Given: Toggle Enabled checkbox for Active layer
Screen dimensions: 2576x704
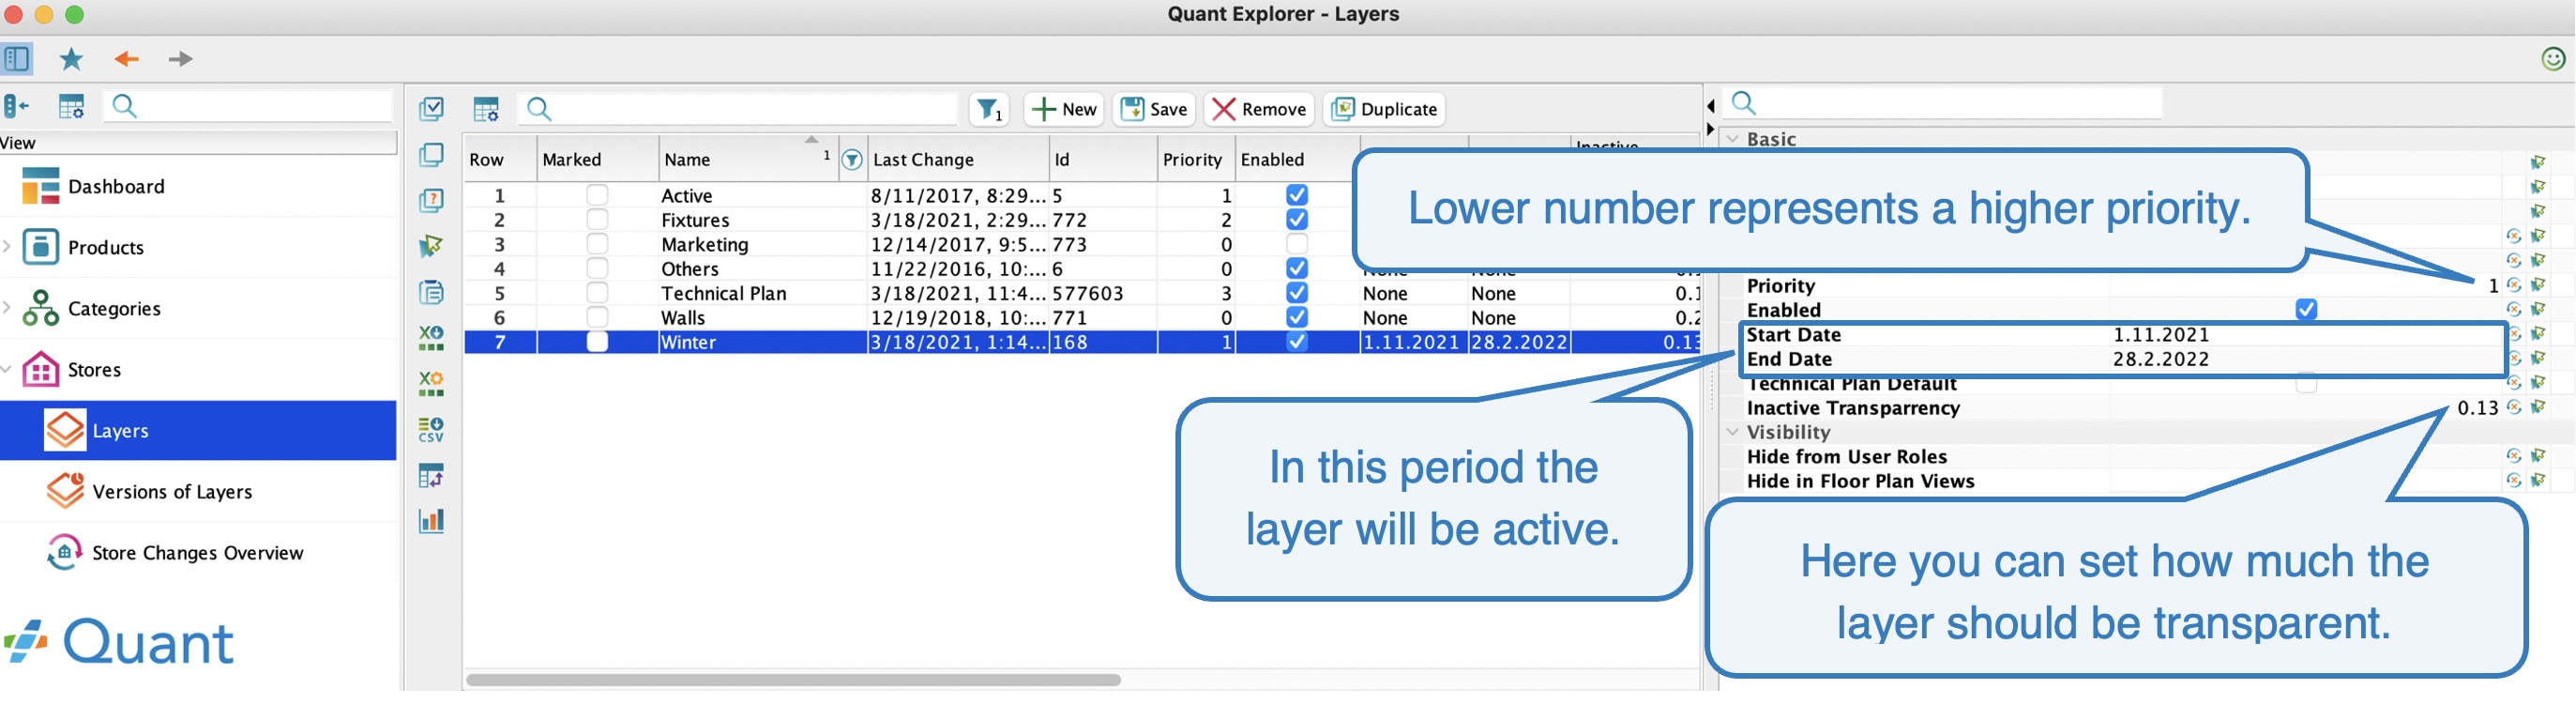Looking at the screenshot, I should pos(1297,195).
